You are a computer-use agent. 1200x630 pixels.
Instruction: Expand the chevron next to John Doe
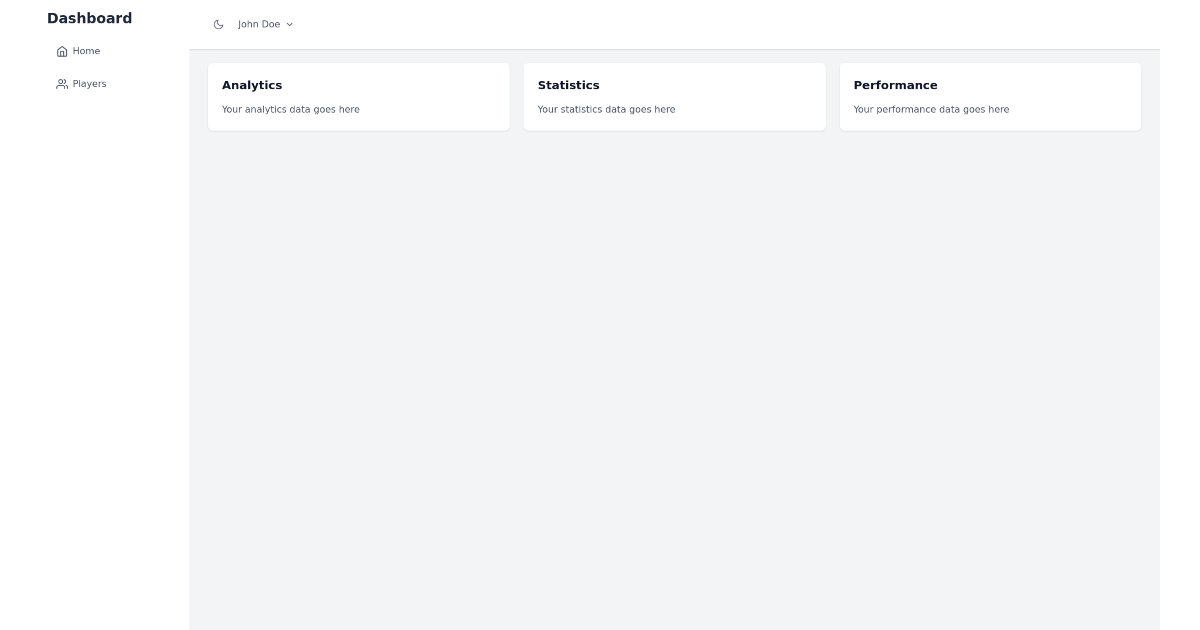(290, 25)
